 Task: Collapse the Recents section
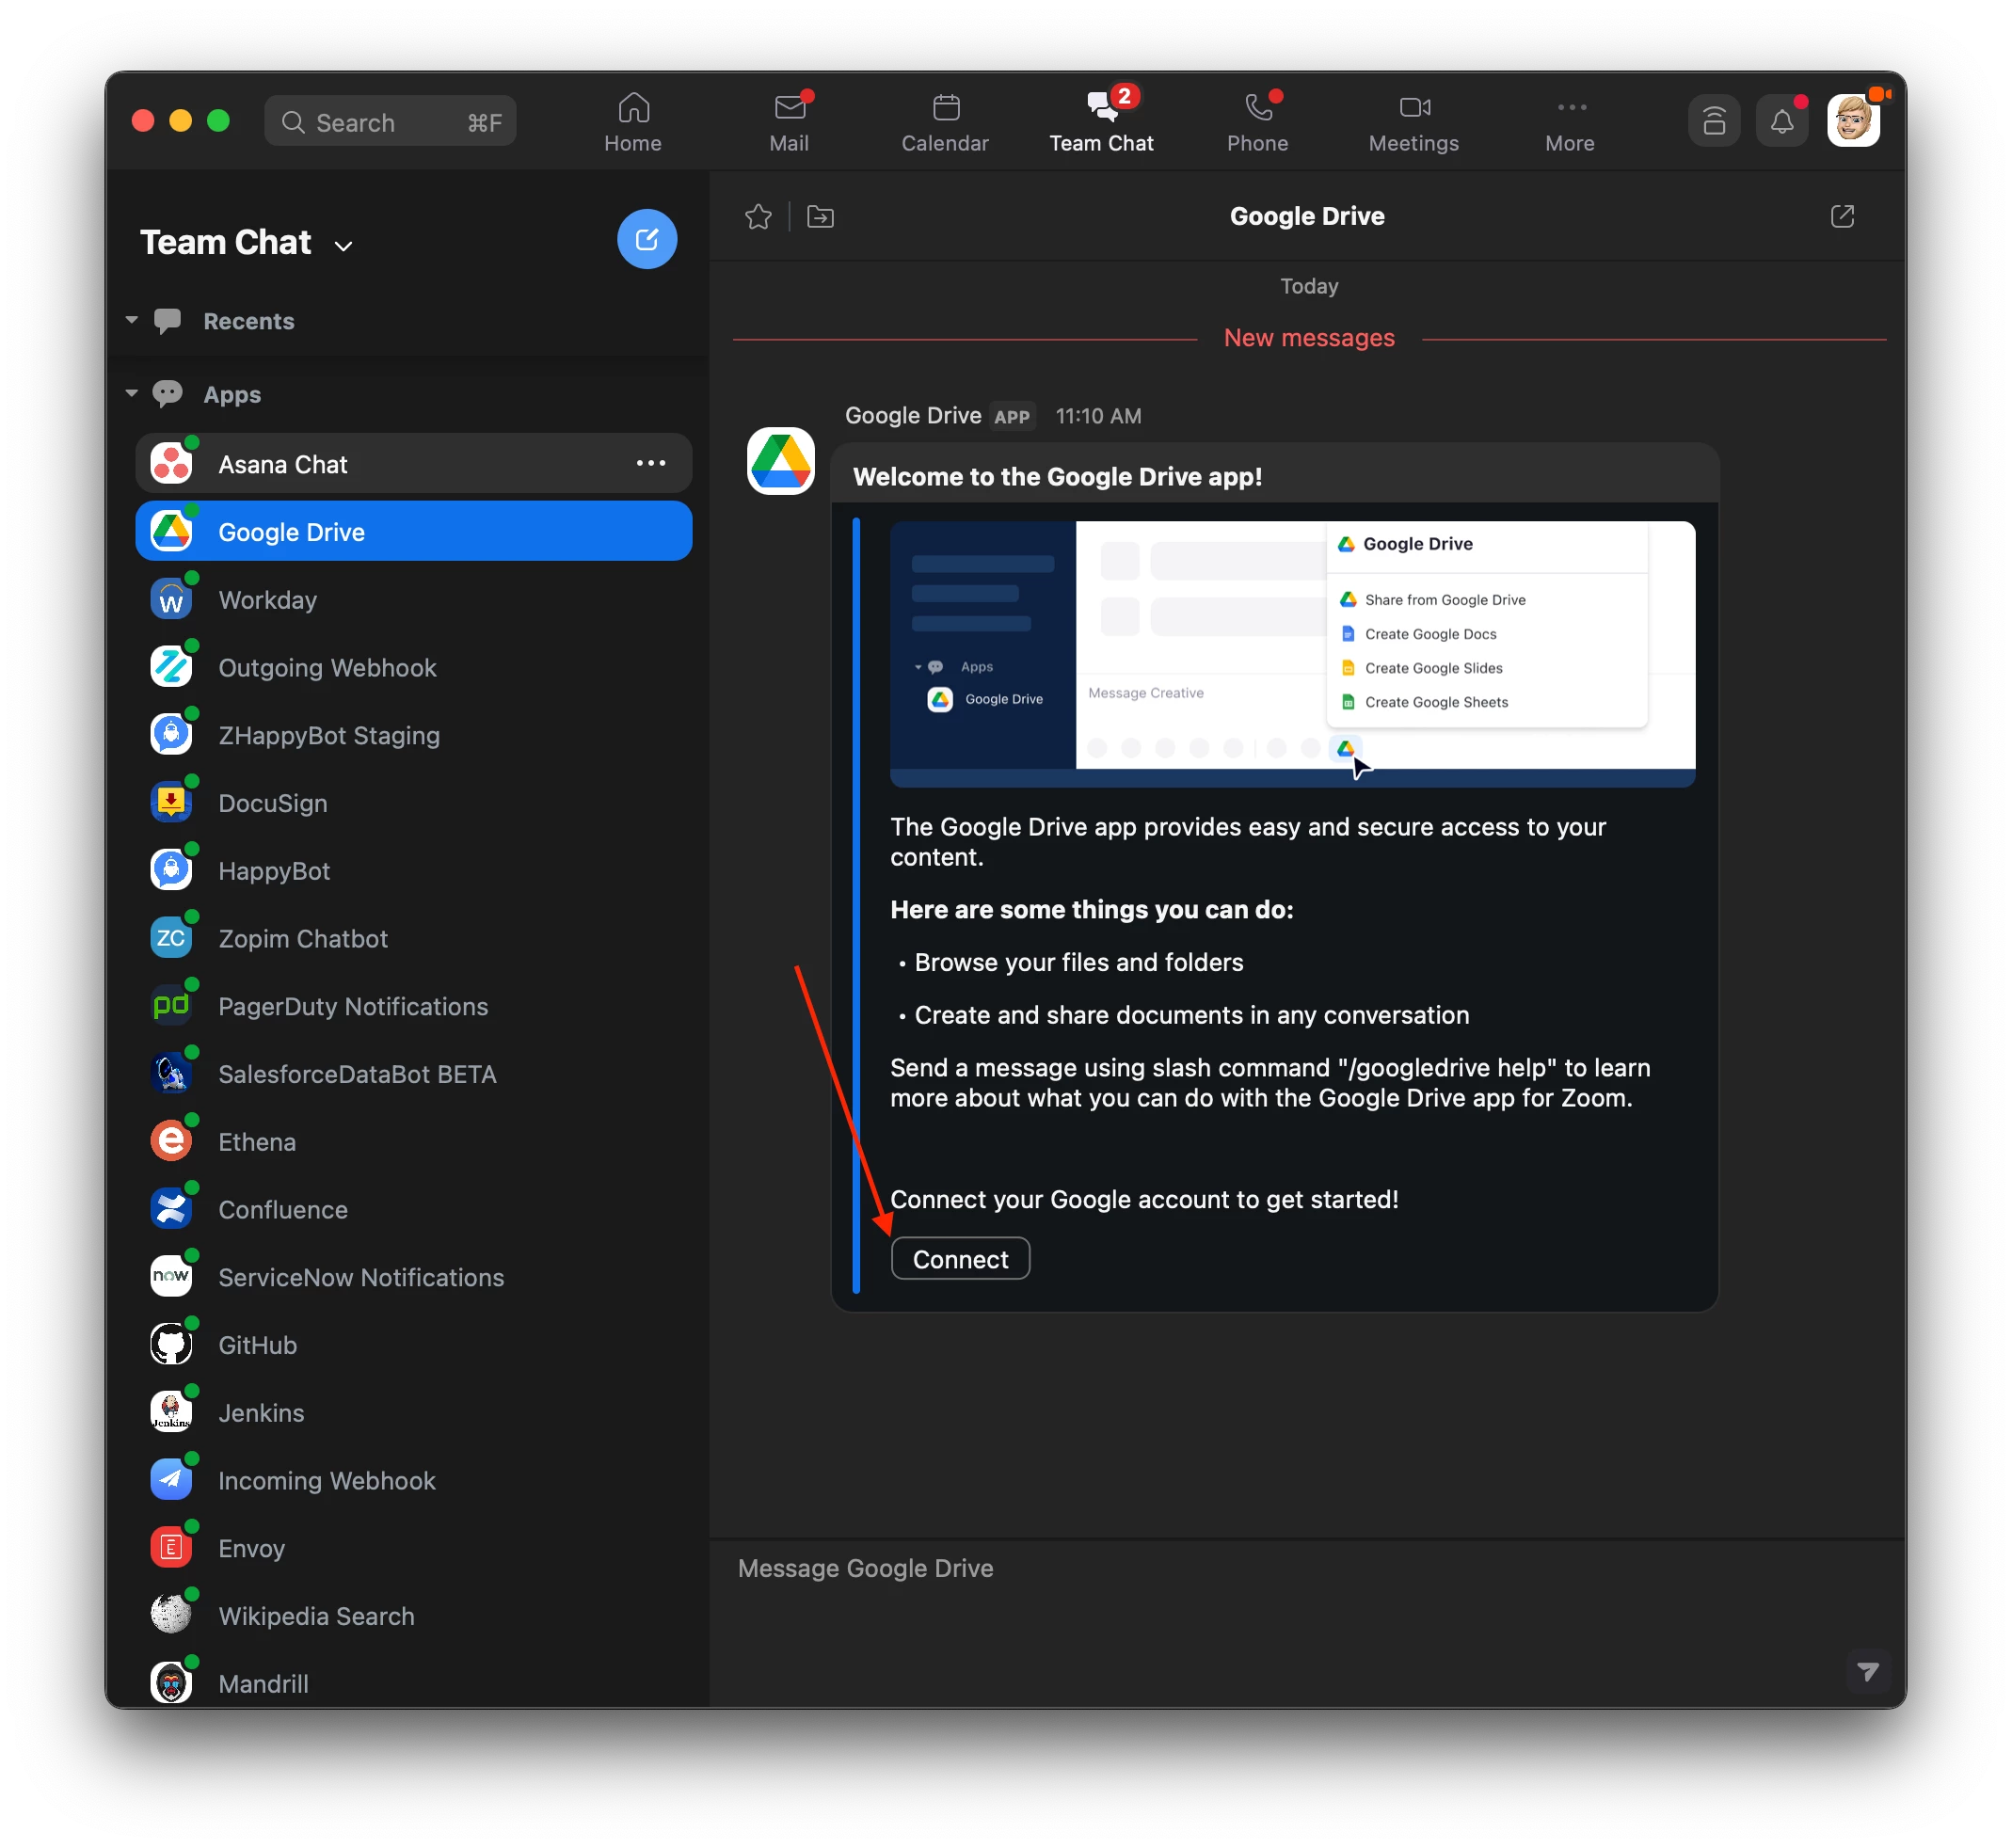(x=132, y=320)
